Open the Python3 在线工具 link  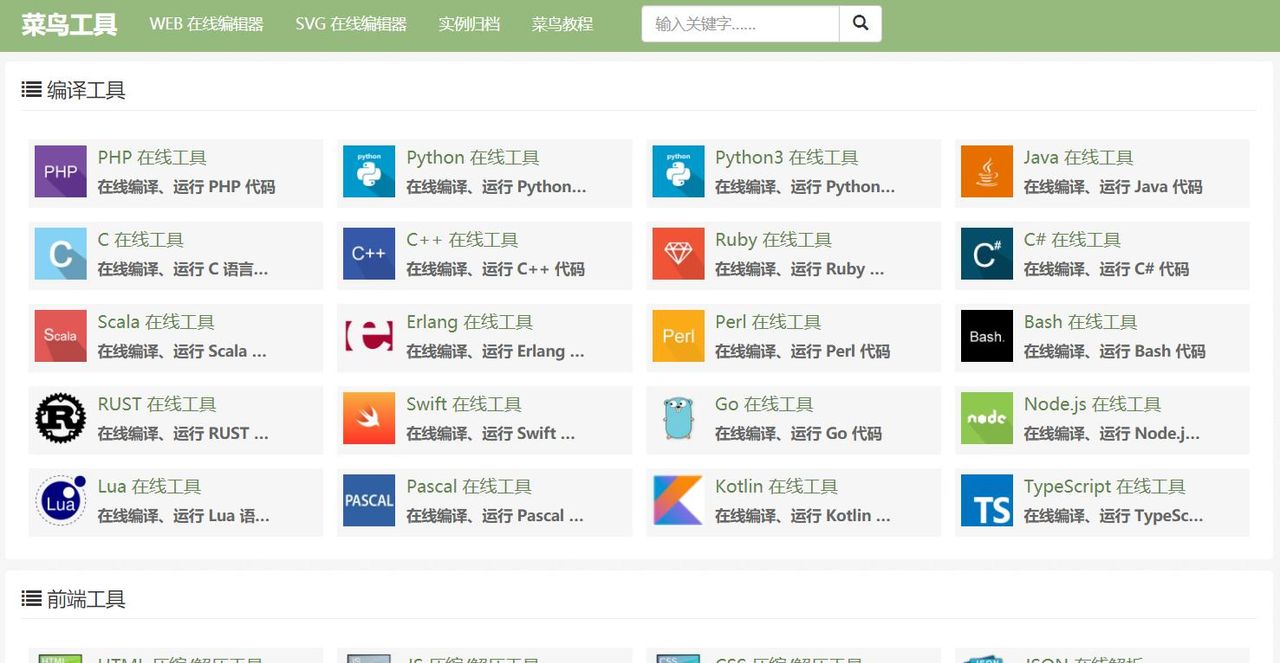coord(786,158)
